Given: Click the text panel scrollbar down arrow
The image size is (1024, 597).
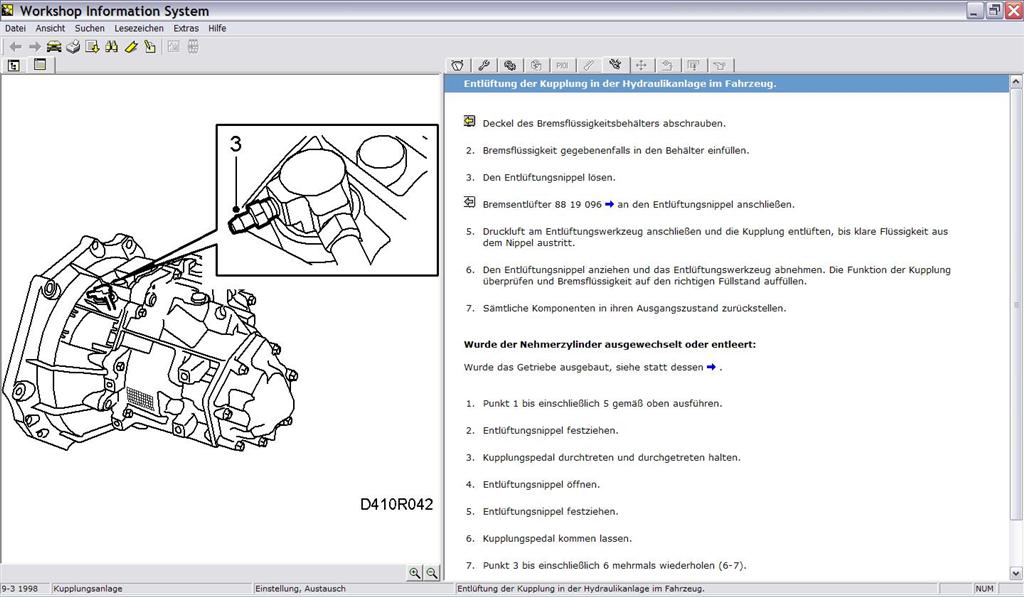Looking at the screenshot, I should click(1016, 573).
